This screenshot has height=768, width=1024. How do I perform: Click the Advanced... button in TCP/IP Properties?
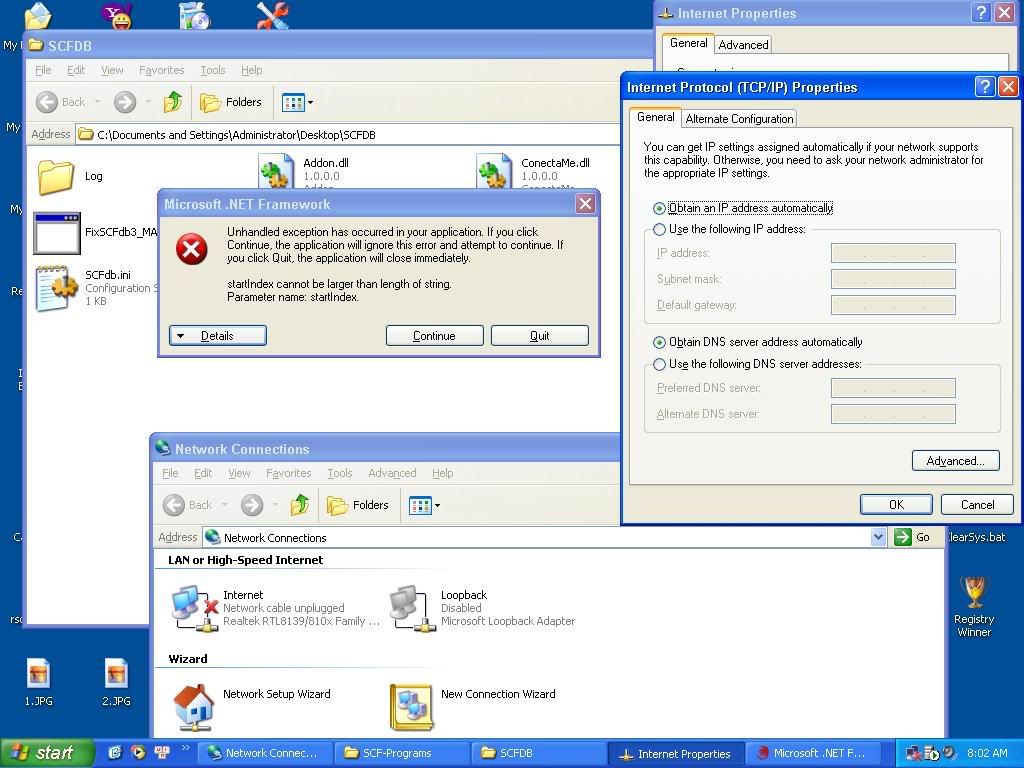pyautogui.click(x=955, y=460)
